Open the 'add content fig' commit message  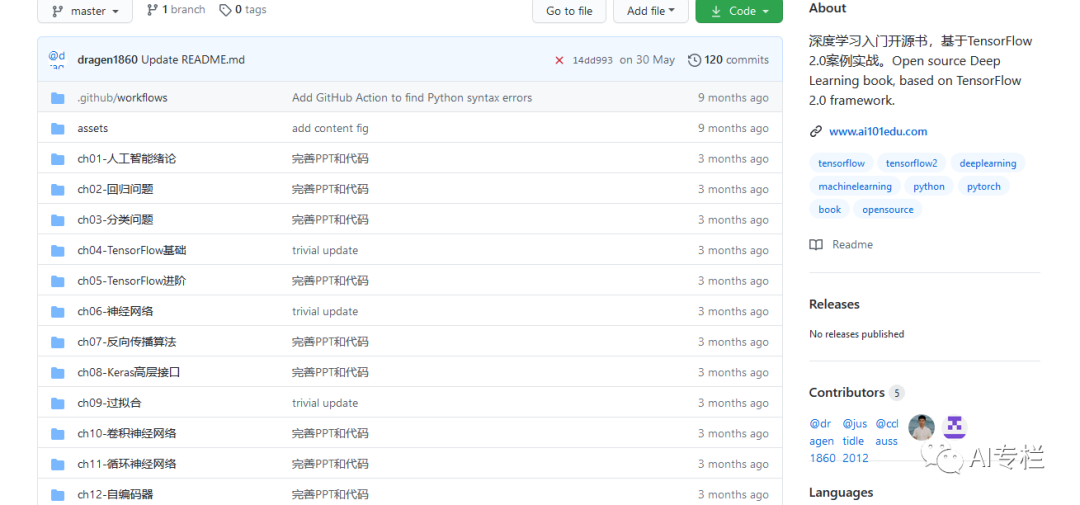[330, 128]
